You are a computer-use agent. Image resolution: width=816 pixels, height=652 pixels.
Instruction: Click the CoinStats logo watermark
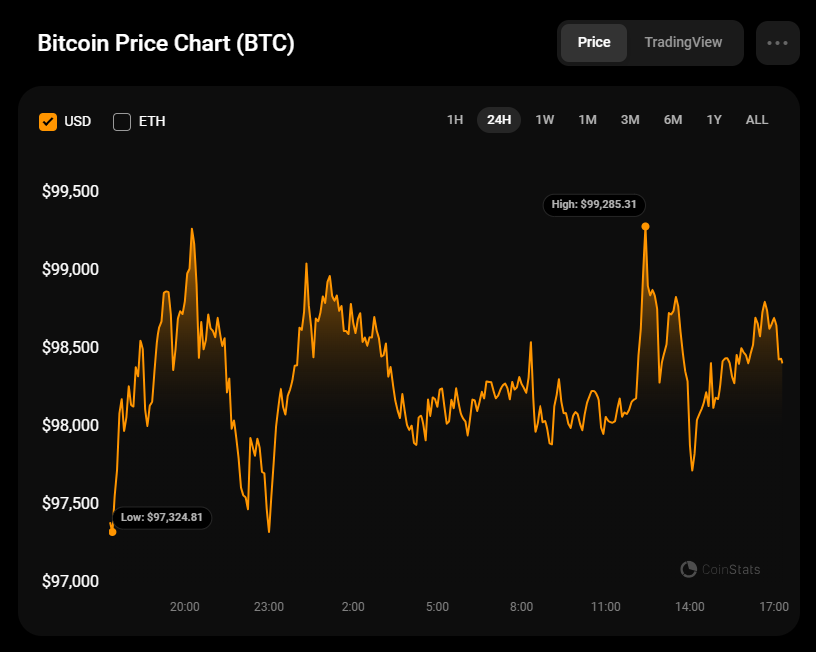click(x=720, y=569)
